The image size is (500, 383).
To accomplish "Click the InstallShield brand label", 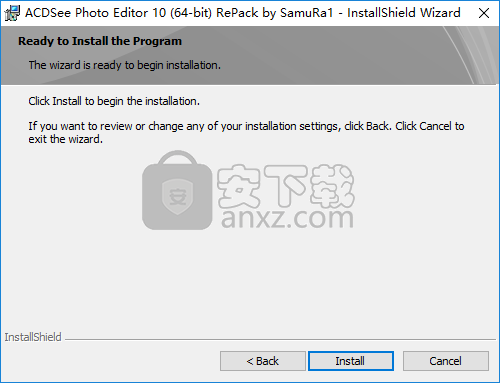I will click(x=33, y=337).
